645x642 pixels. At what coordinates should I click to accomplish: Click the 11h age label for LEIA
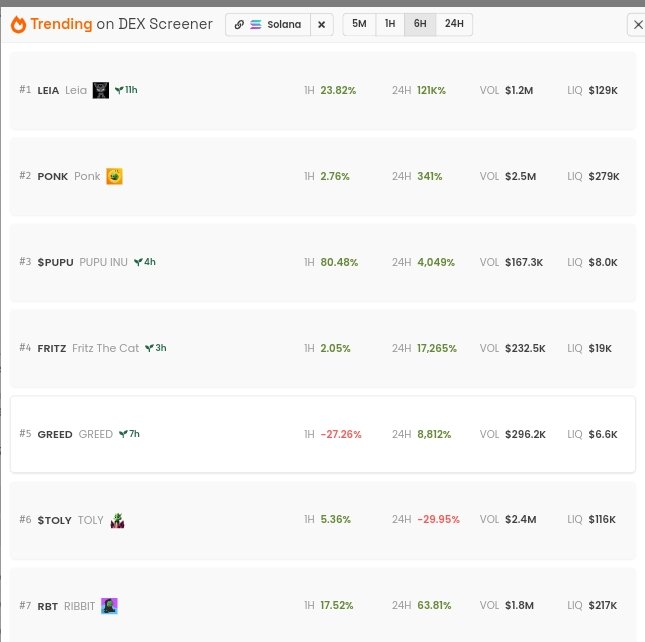tap(131, 90)
